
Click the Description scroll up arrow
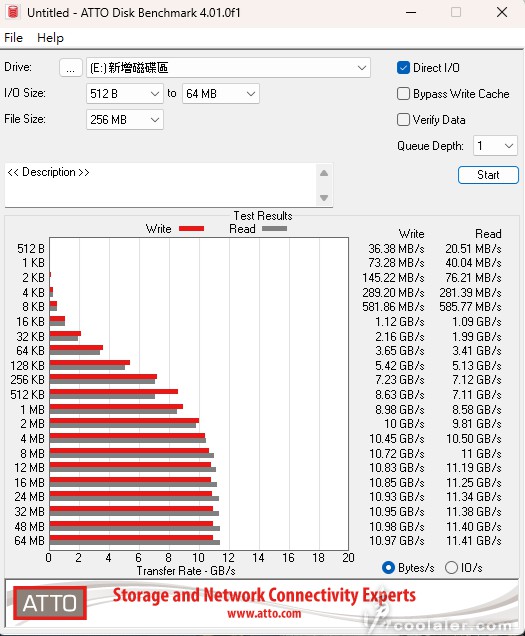pos(324,173)
